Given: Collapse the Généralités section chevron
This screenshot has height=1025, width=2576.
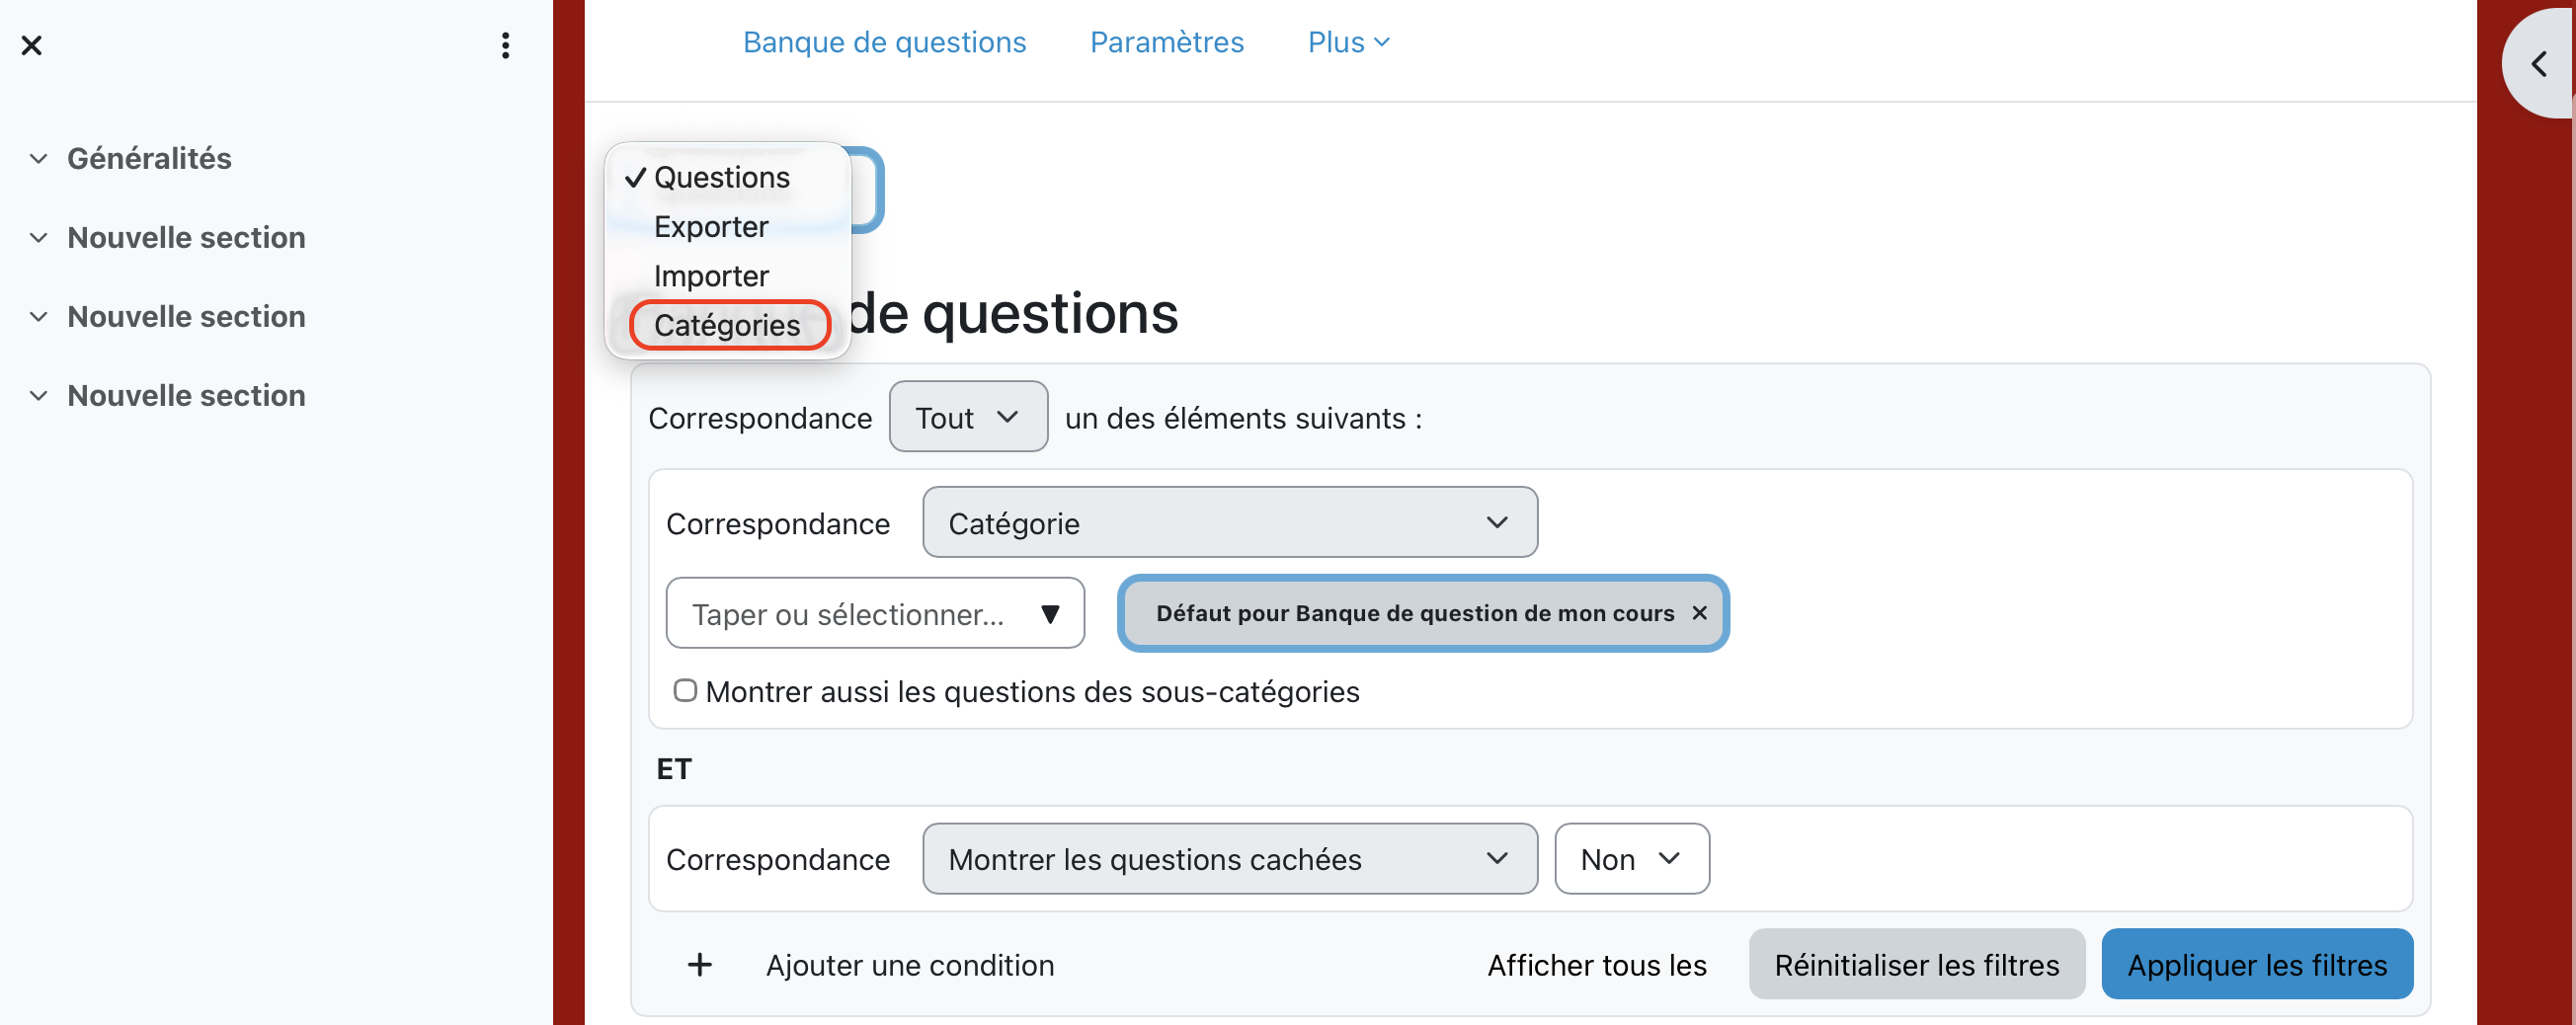Looking at the screenshot, I should [39, 159].
